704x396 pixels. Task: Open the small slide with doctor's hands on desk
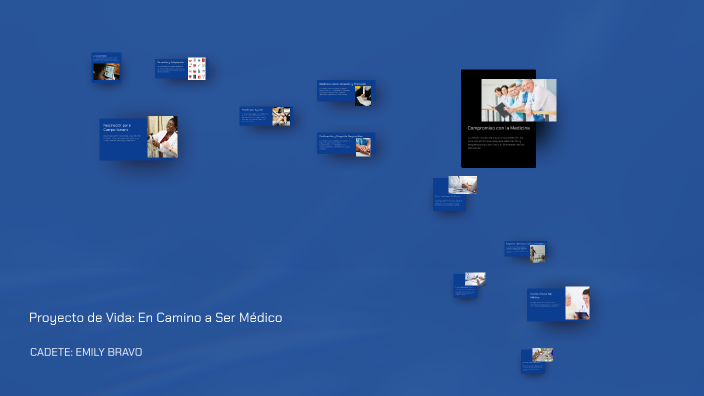pyautogui.click(x=469, y=285)
